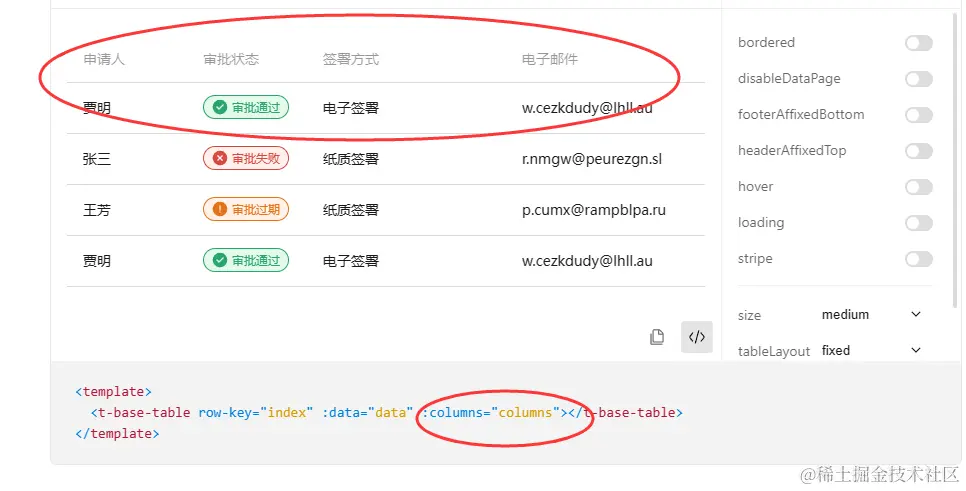Click the red cross icon in 审批失败 tag
The height and width of the screenshot is (491, 966).
(220, 159)
